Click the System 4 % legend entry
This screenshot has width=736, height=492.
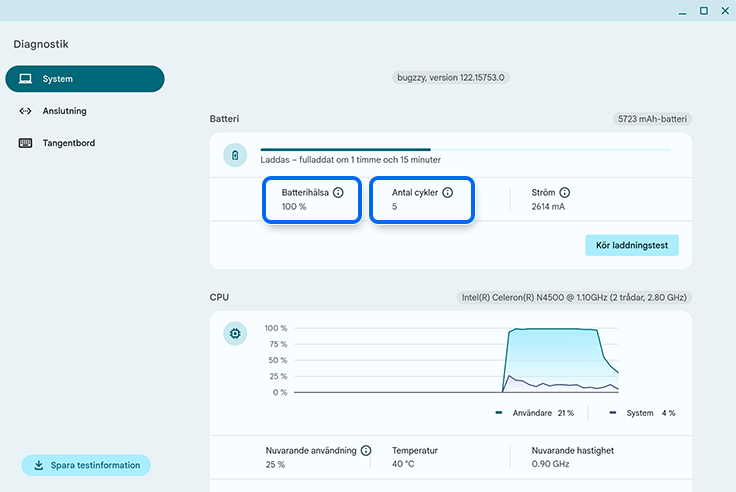point(642,413)
